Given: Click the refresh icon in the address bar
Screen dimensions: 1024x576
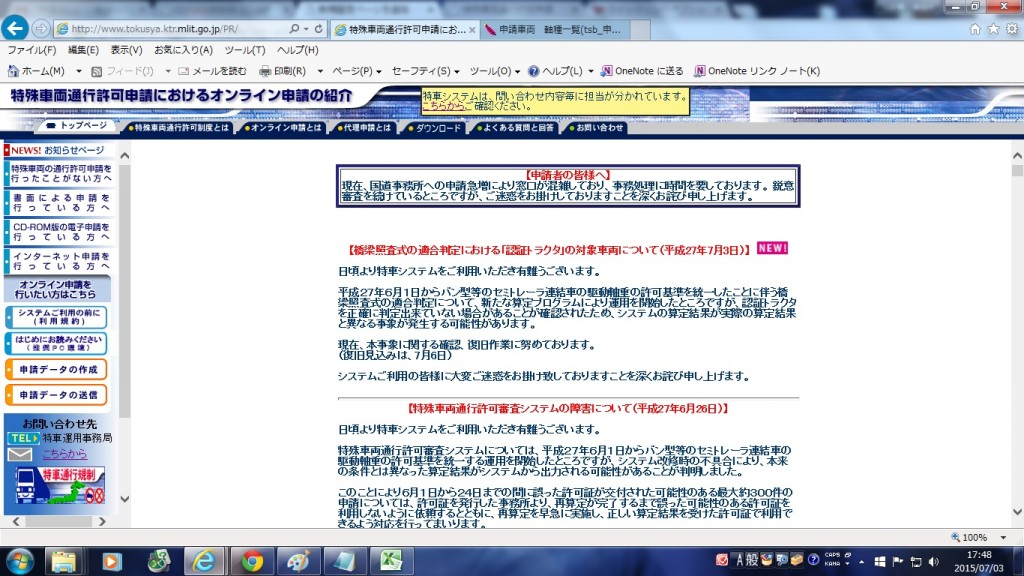Looking at the screenshot, I should pos(318,29).
